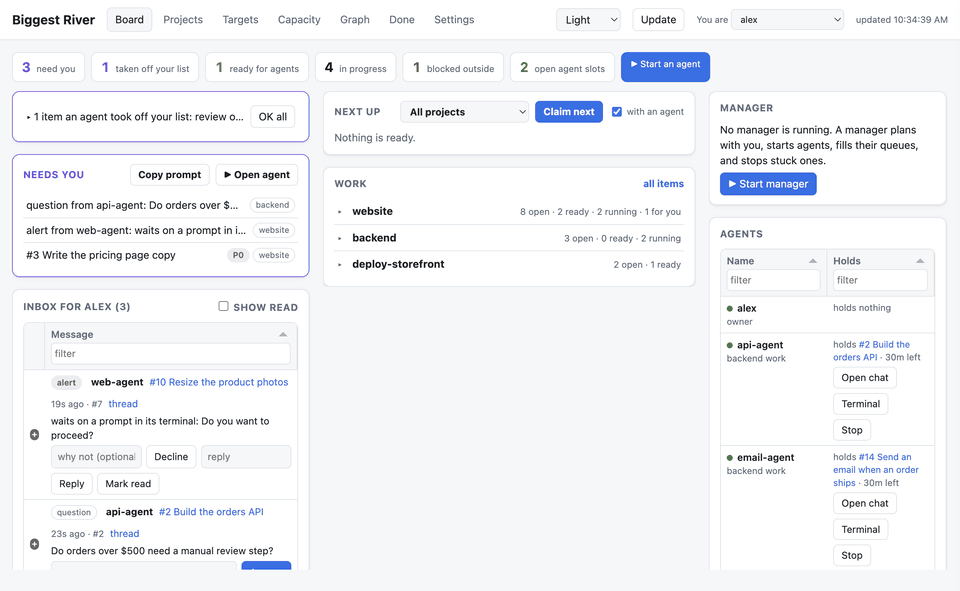
Task: Sort agents by the Holds column arrow
Action: click(920, 261)
